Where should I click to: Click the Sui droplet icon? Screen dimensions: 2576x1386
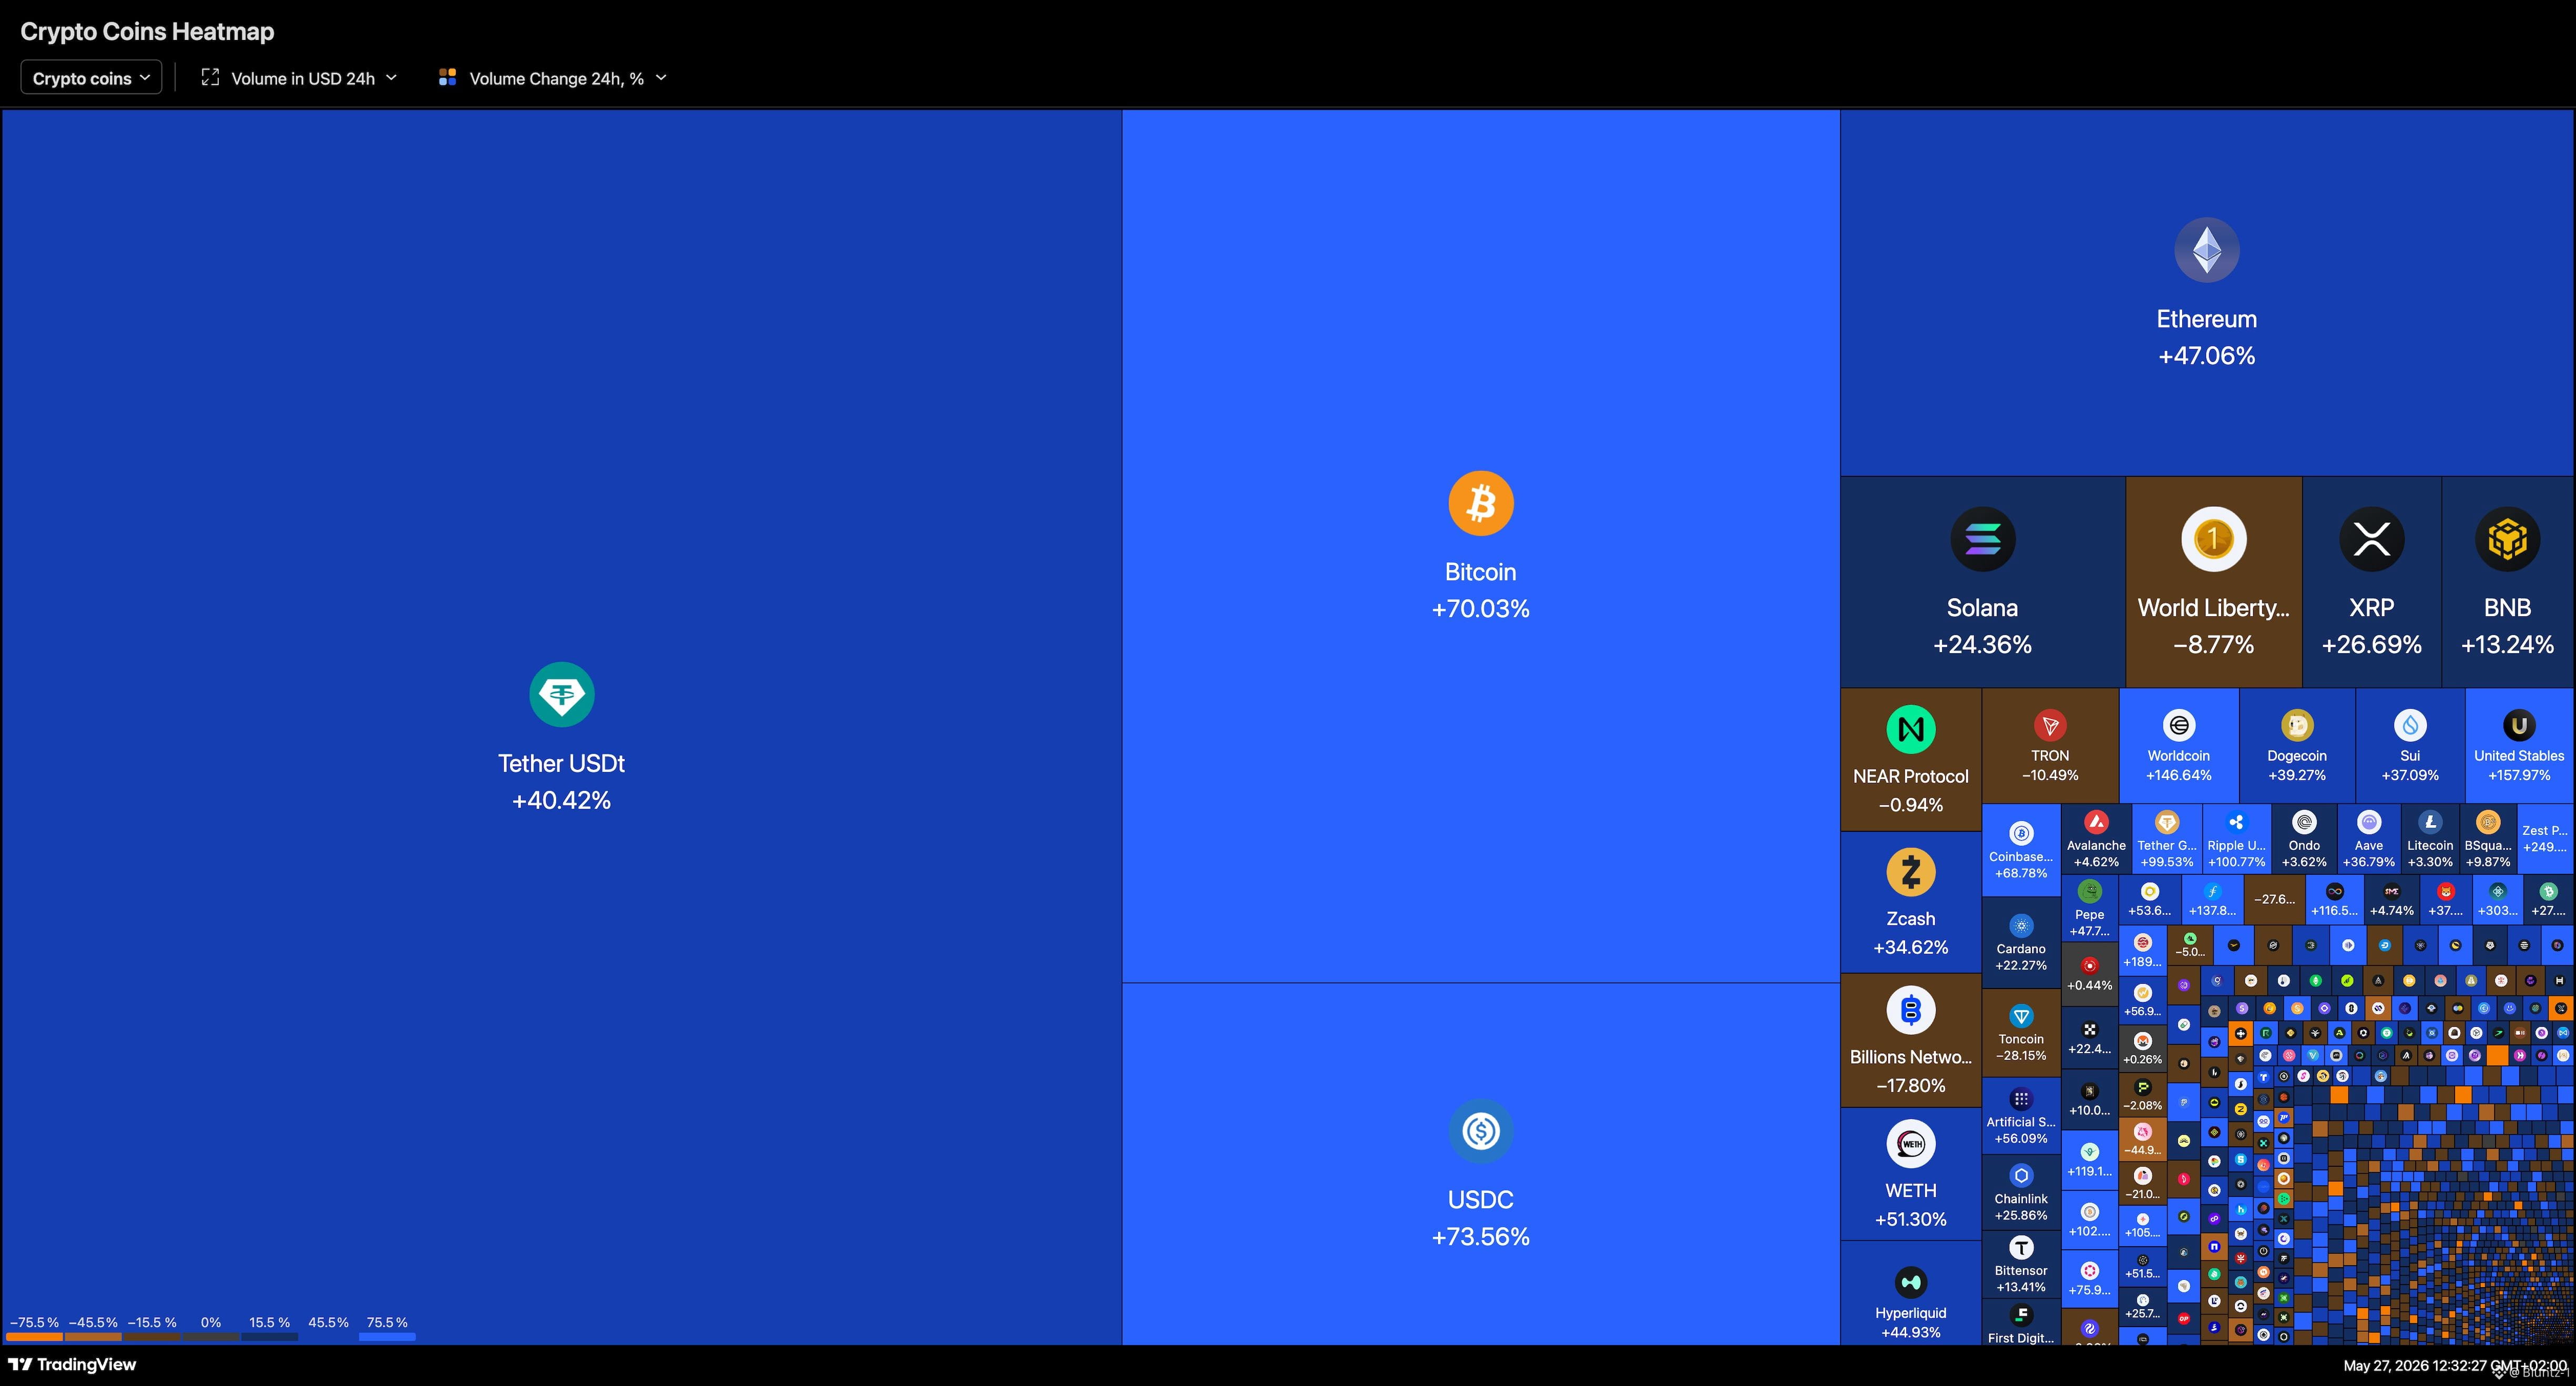tap(2410, 725)
